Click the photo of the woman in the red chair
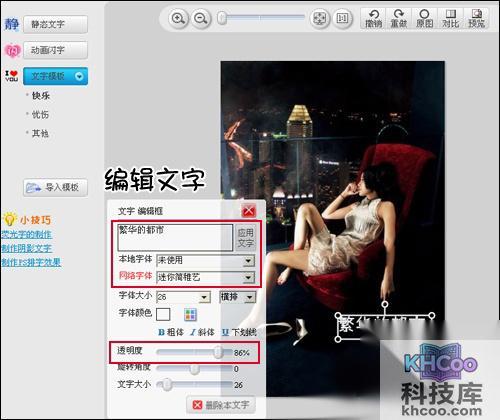 [333, 229]
